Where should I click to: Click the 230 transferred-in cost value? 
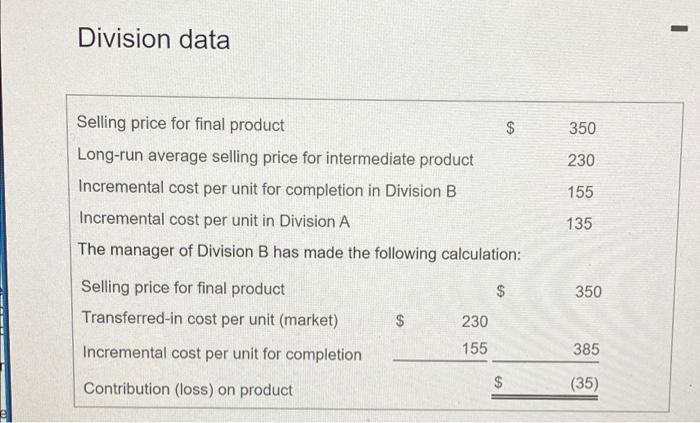click(474, 321)
